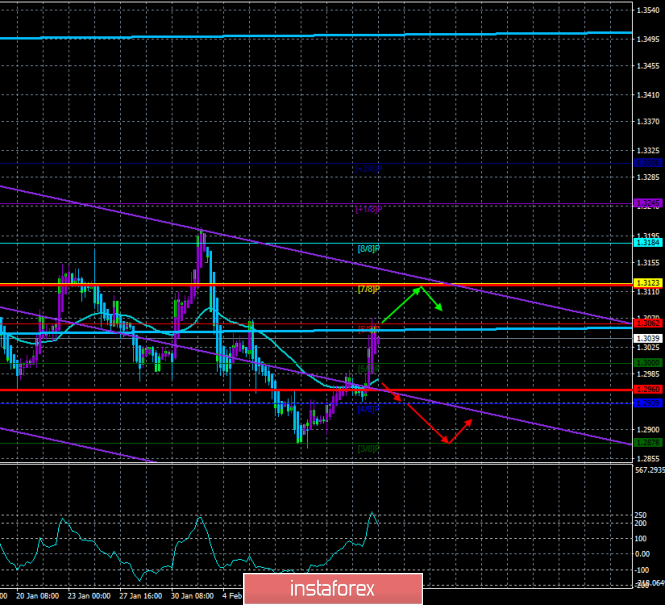Select the yellow 1.3123 level price tag
665x605 pixels.
click(x=648, y=283)
